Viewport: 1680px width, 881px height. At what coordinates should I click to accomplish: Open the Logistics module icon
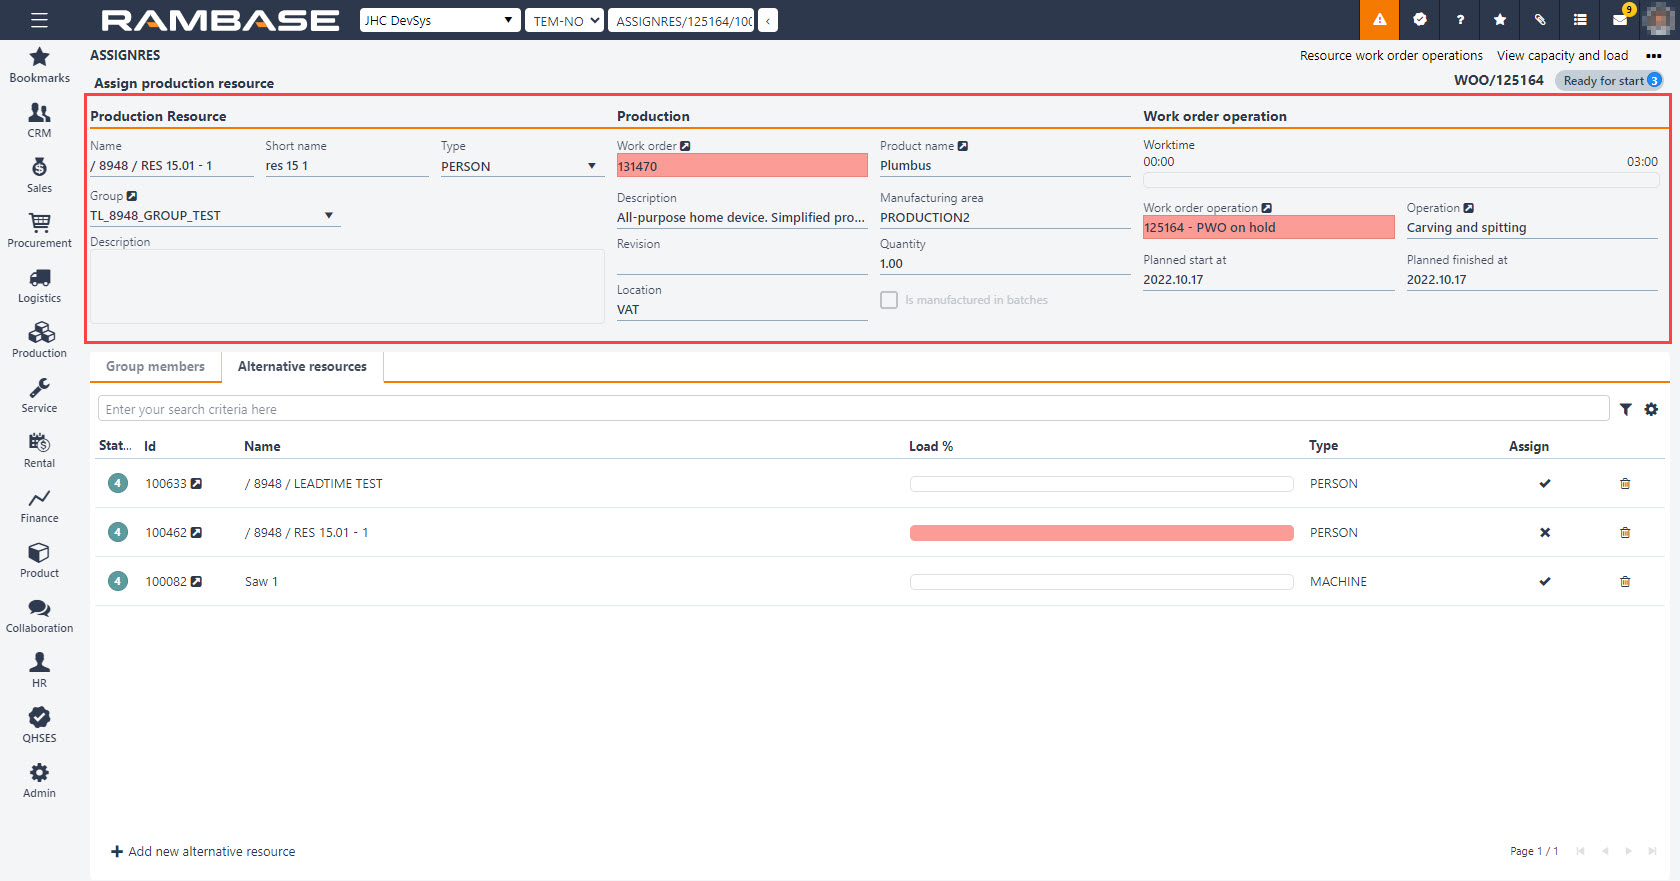[x=39, y=285]
